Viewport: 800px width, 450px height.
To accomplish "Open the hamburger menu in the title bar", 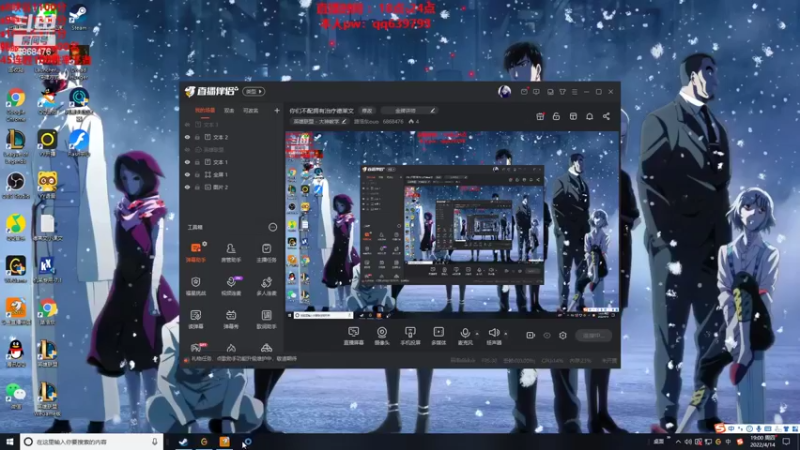I will (574, 92).
